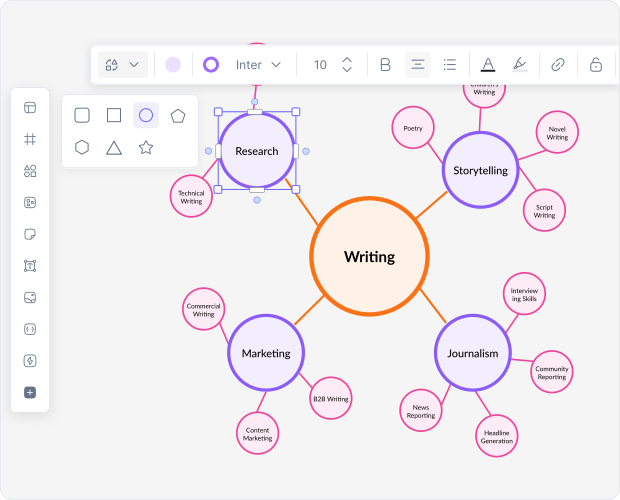Click the connector dot left of Research

[x=208, y=151]
